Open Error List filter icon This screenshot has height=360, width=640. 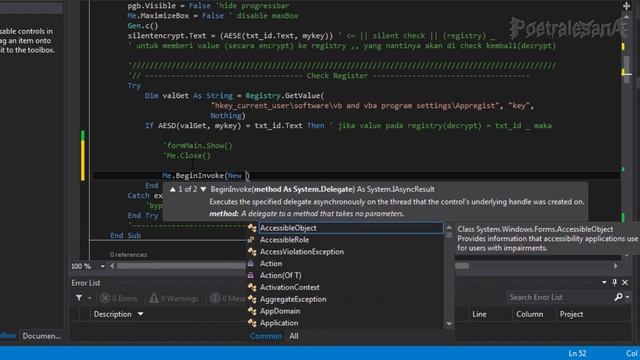coord(79,298)
